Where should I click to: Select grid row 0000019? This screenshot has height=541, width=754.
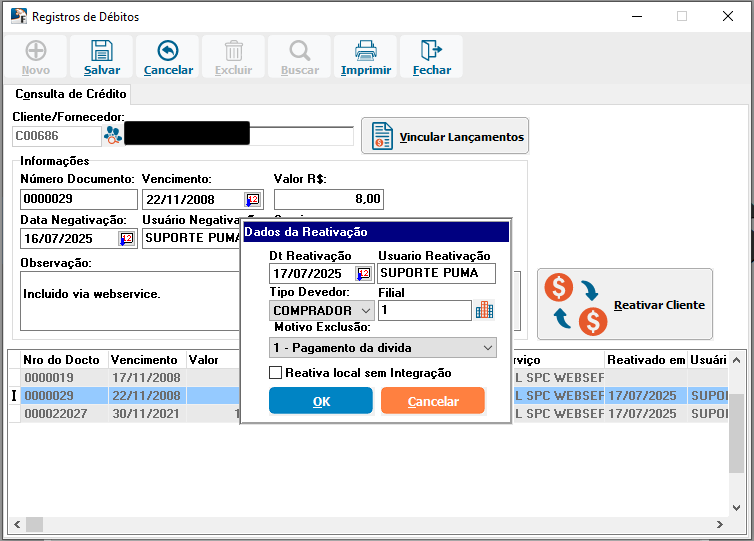(370, 377)
